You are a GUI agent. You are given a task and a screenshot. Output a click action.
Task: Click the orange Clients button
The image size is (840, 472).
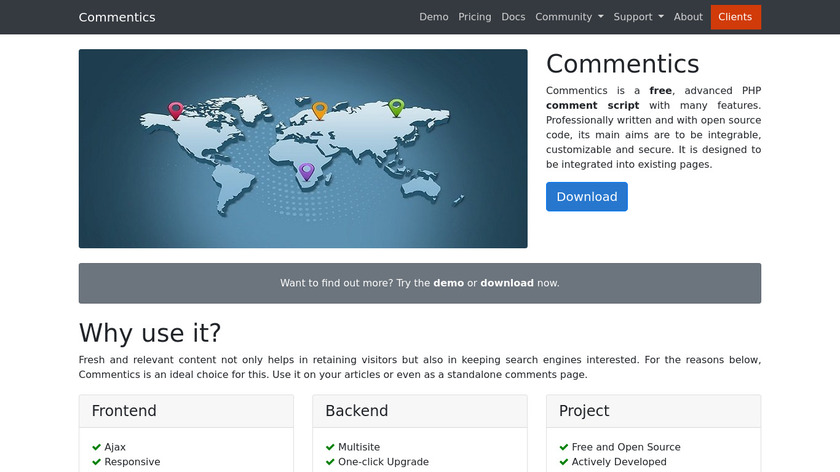click(736, 17)
